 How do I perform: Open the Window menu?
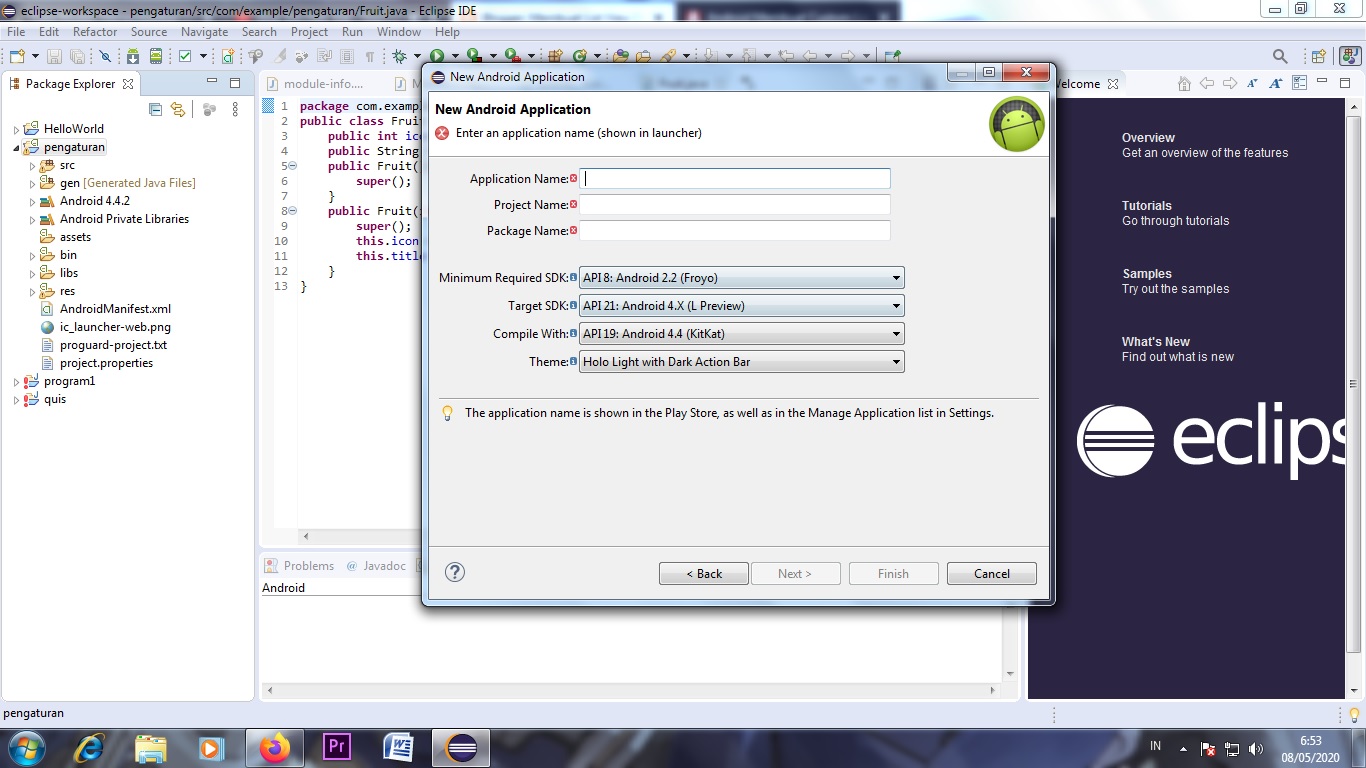tap(399, 32)
